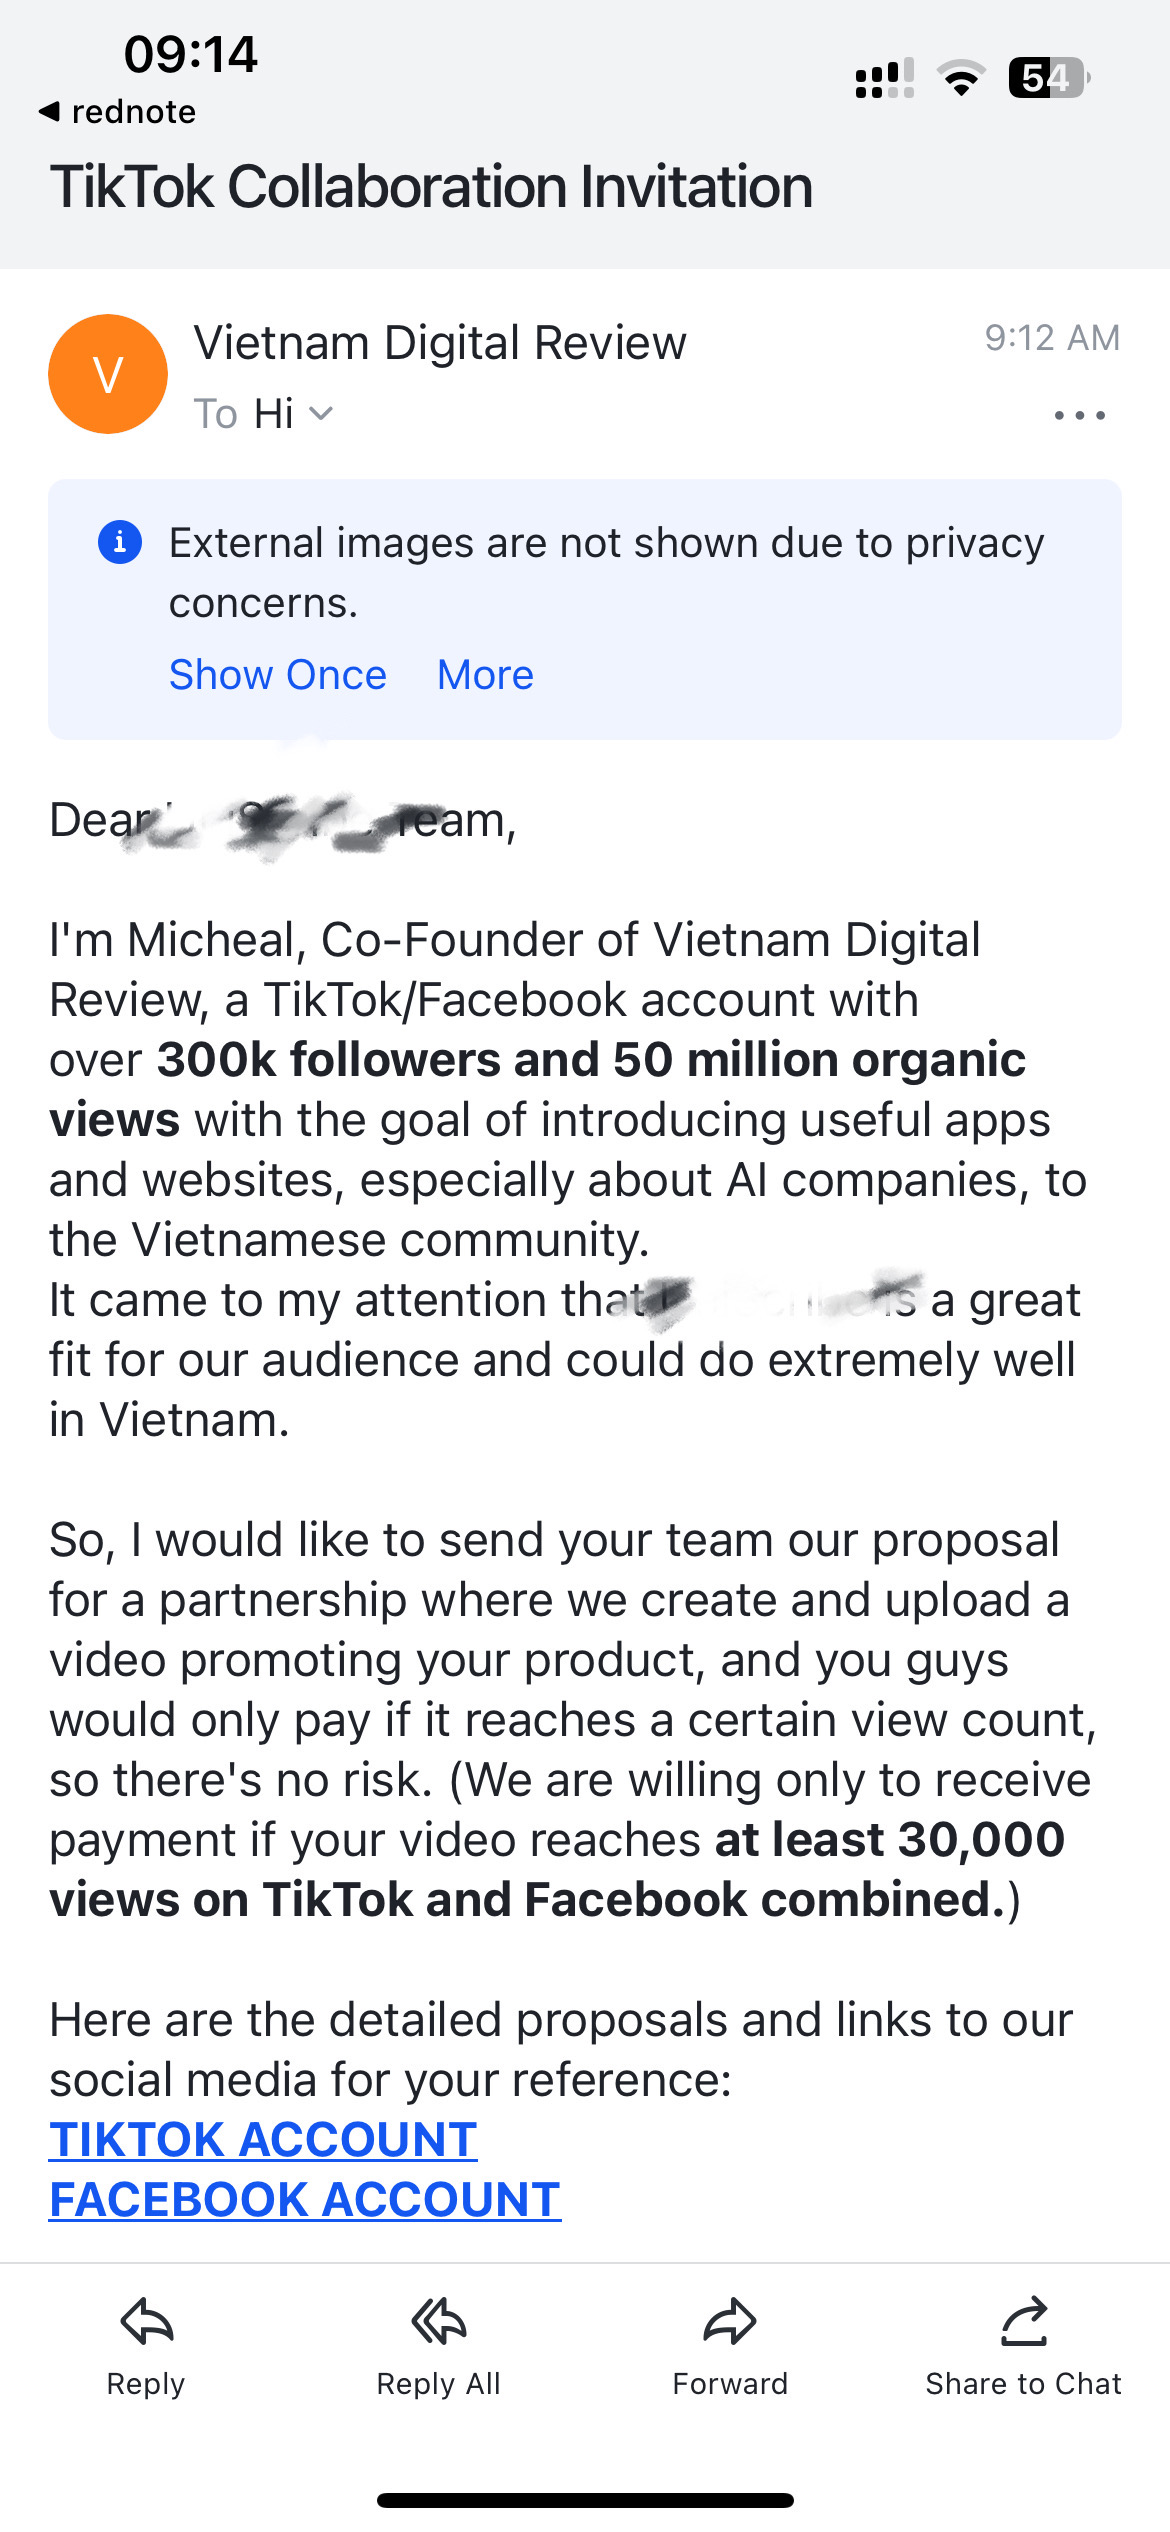Open the three-dot more options menu
This screenshot has height=2532, width=1170.
pyautogui.click(x=1080, y=415)
